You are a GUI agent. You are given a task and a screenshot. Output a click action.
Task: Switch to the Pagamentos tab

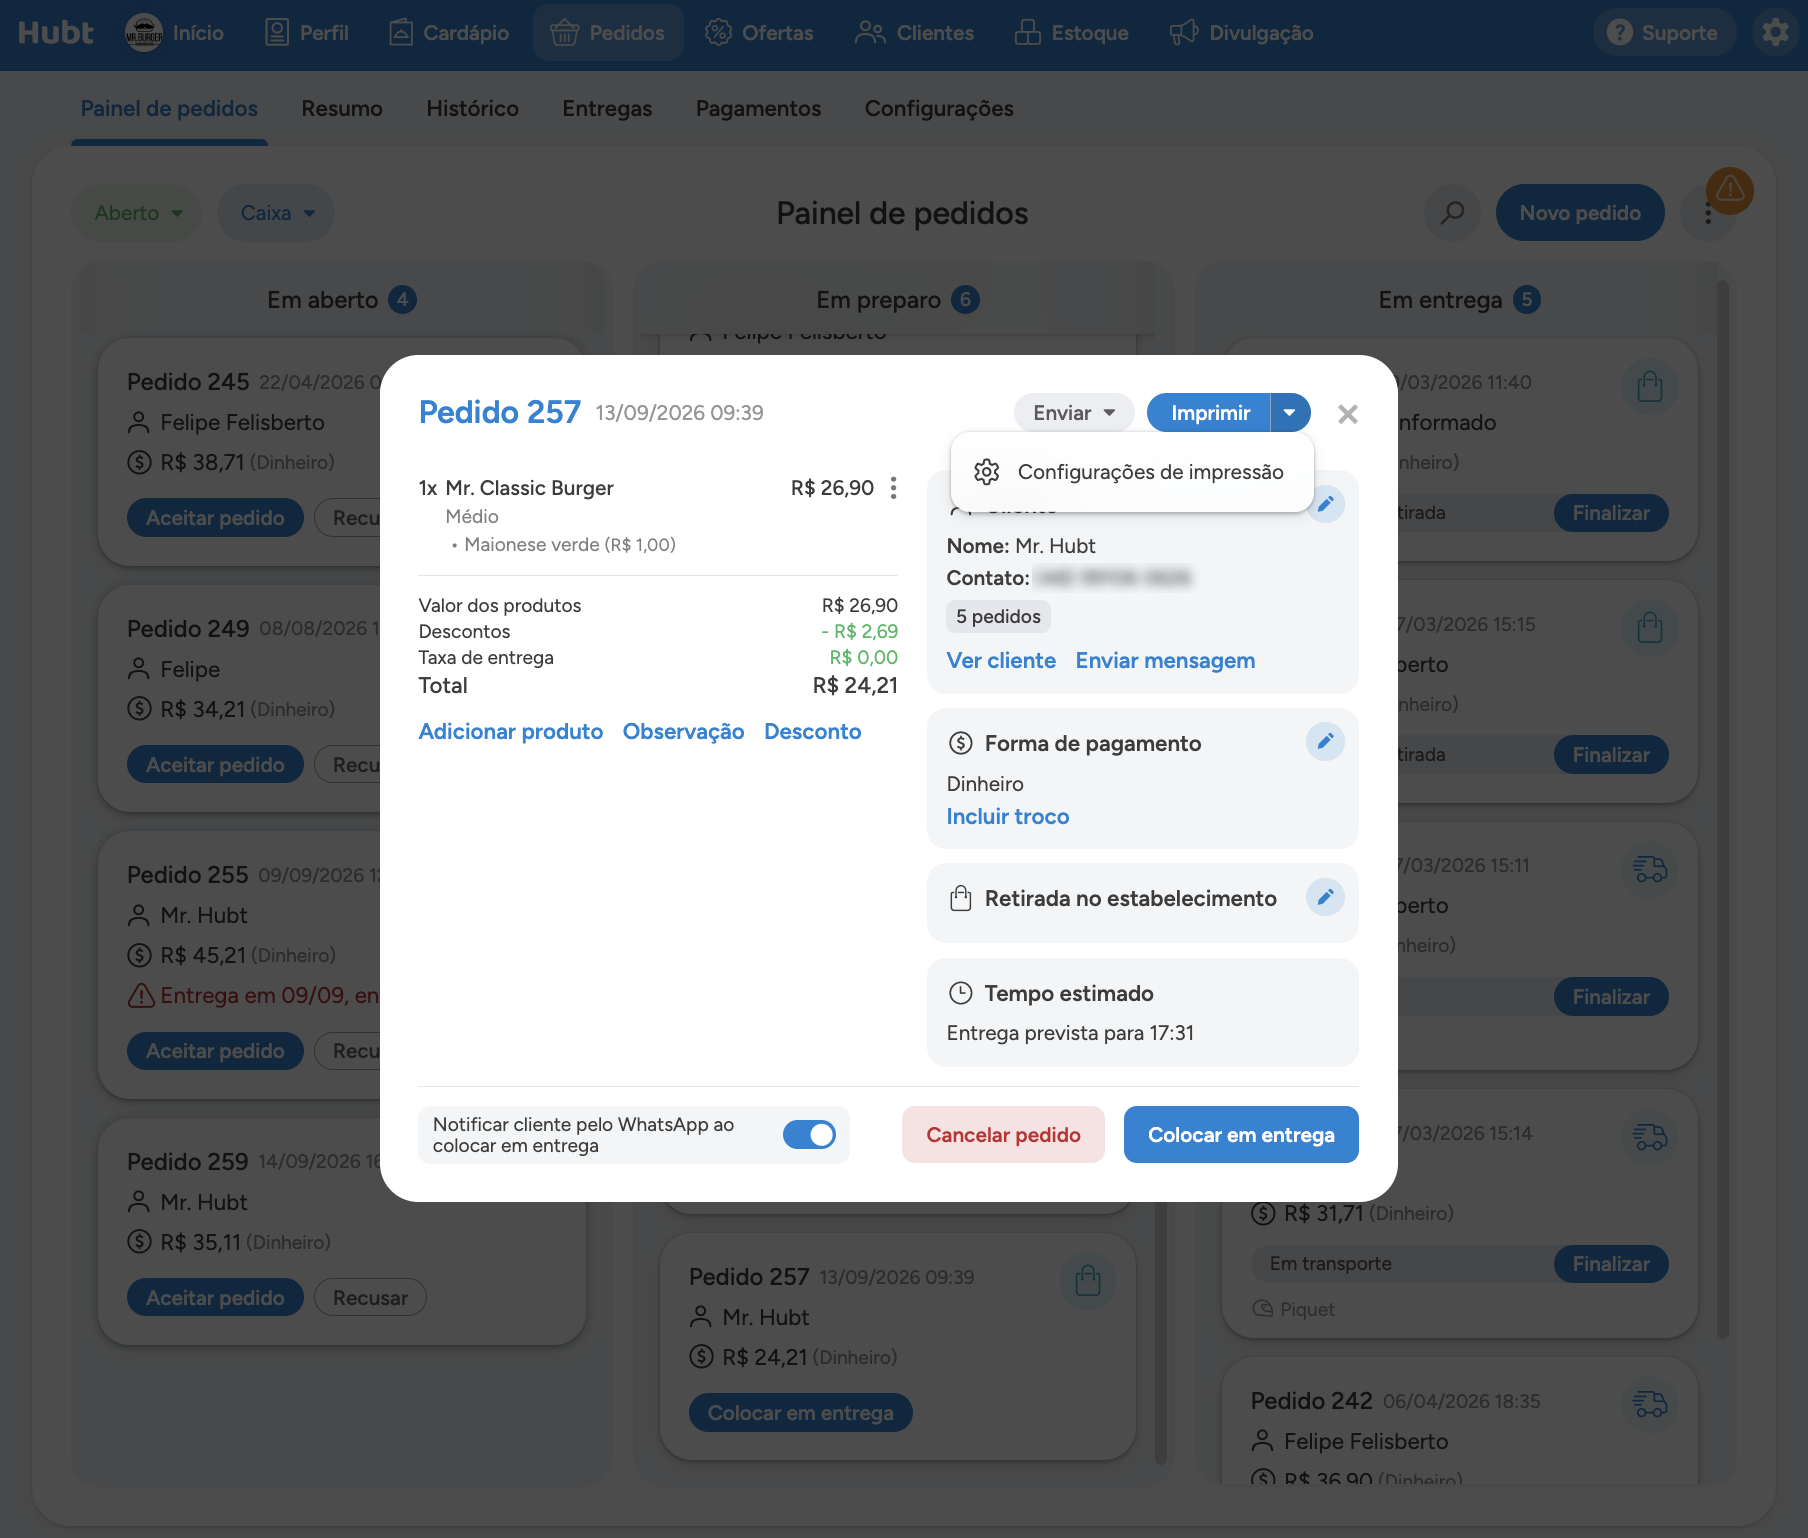pyautogui.click(x=758, y=109)
